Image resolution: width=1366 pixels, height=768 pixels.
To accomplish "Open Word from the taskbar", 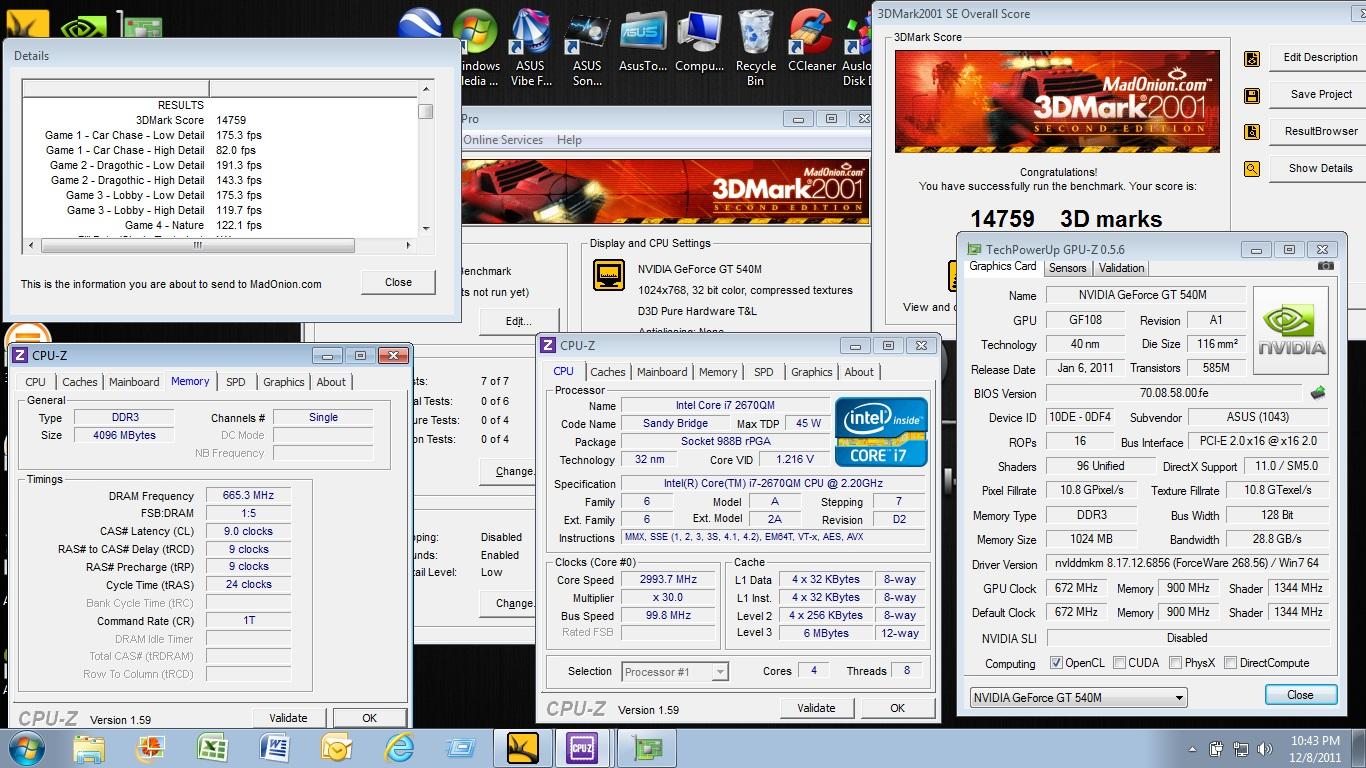I will [x=274, y=748].
